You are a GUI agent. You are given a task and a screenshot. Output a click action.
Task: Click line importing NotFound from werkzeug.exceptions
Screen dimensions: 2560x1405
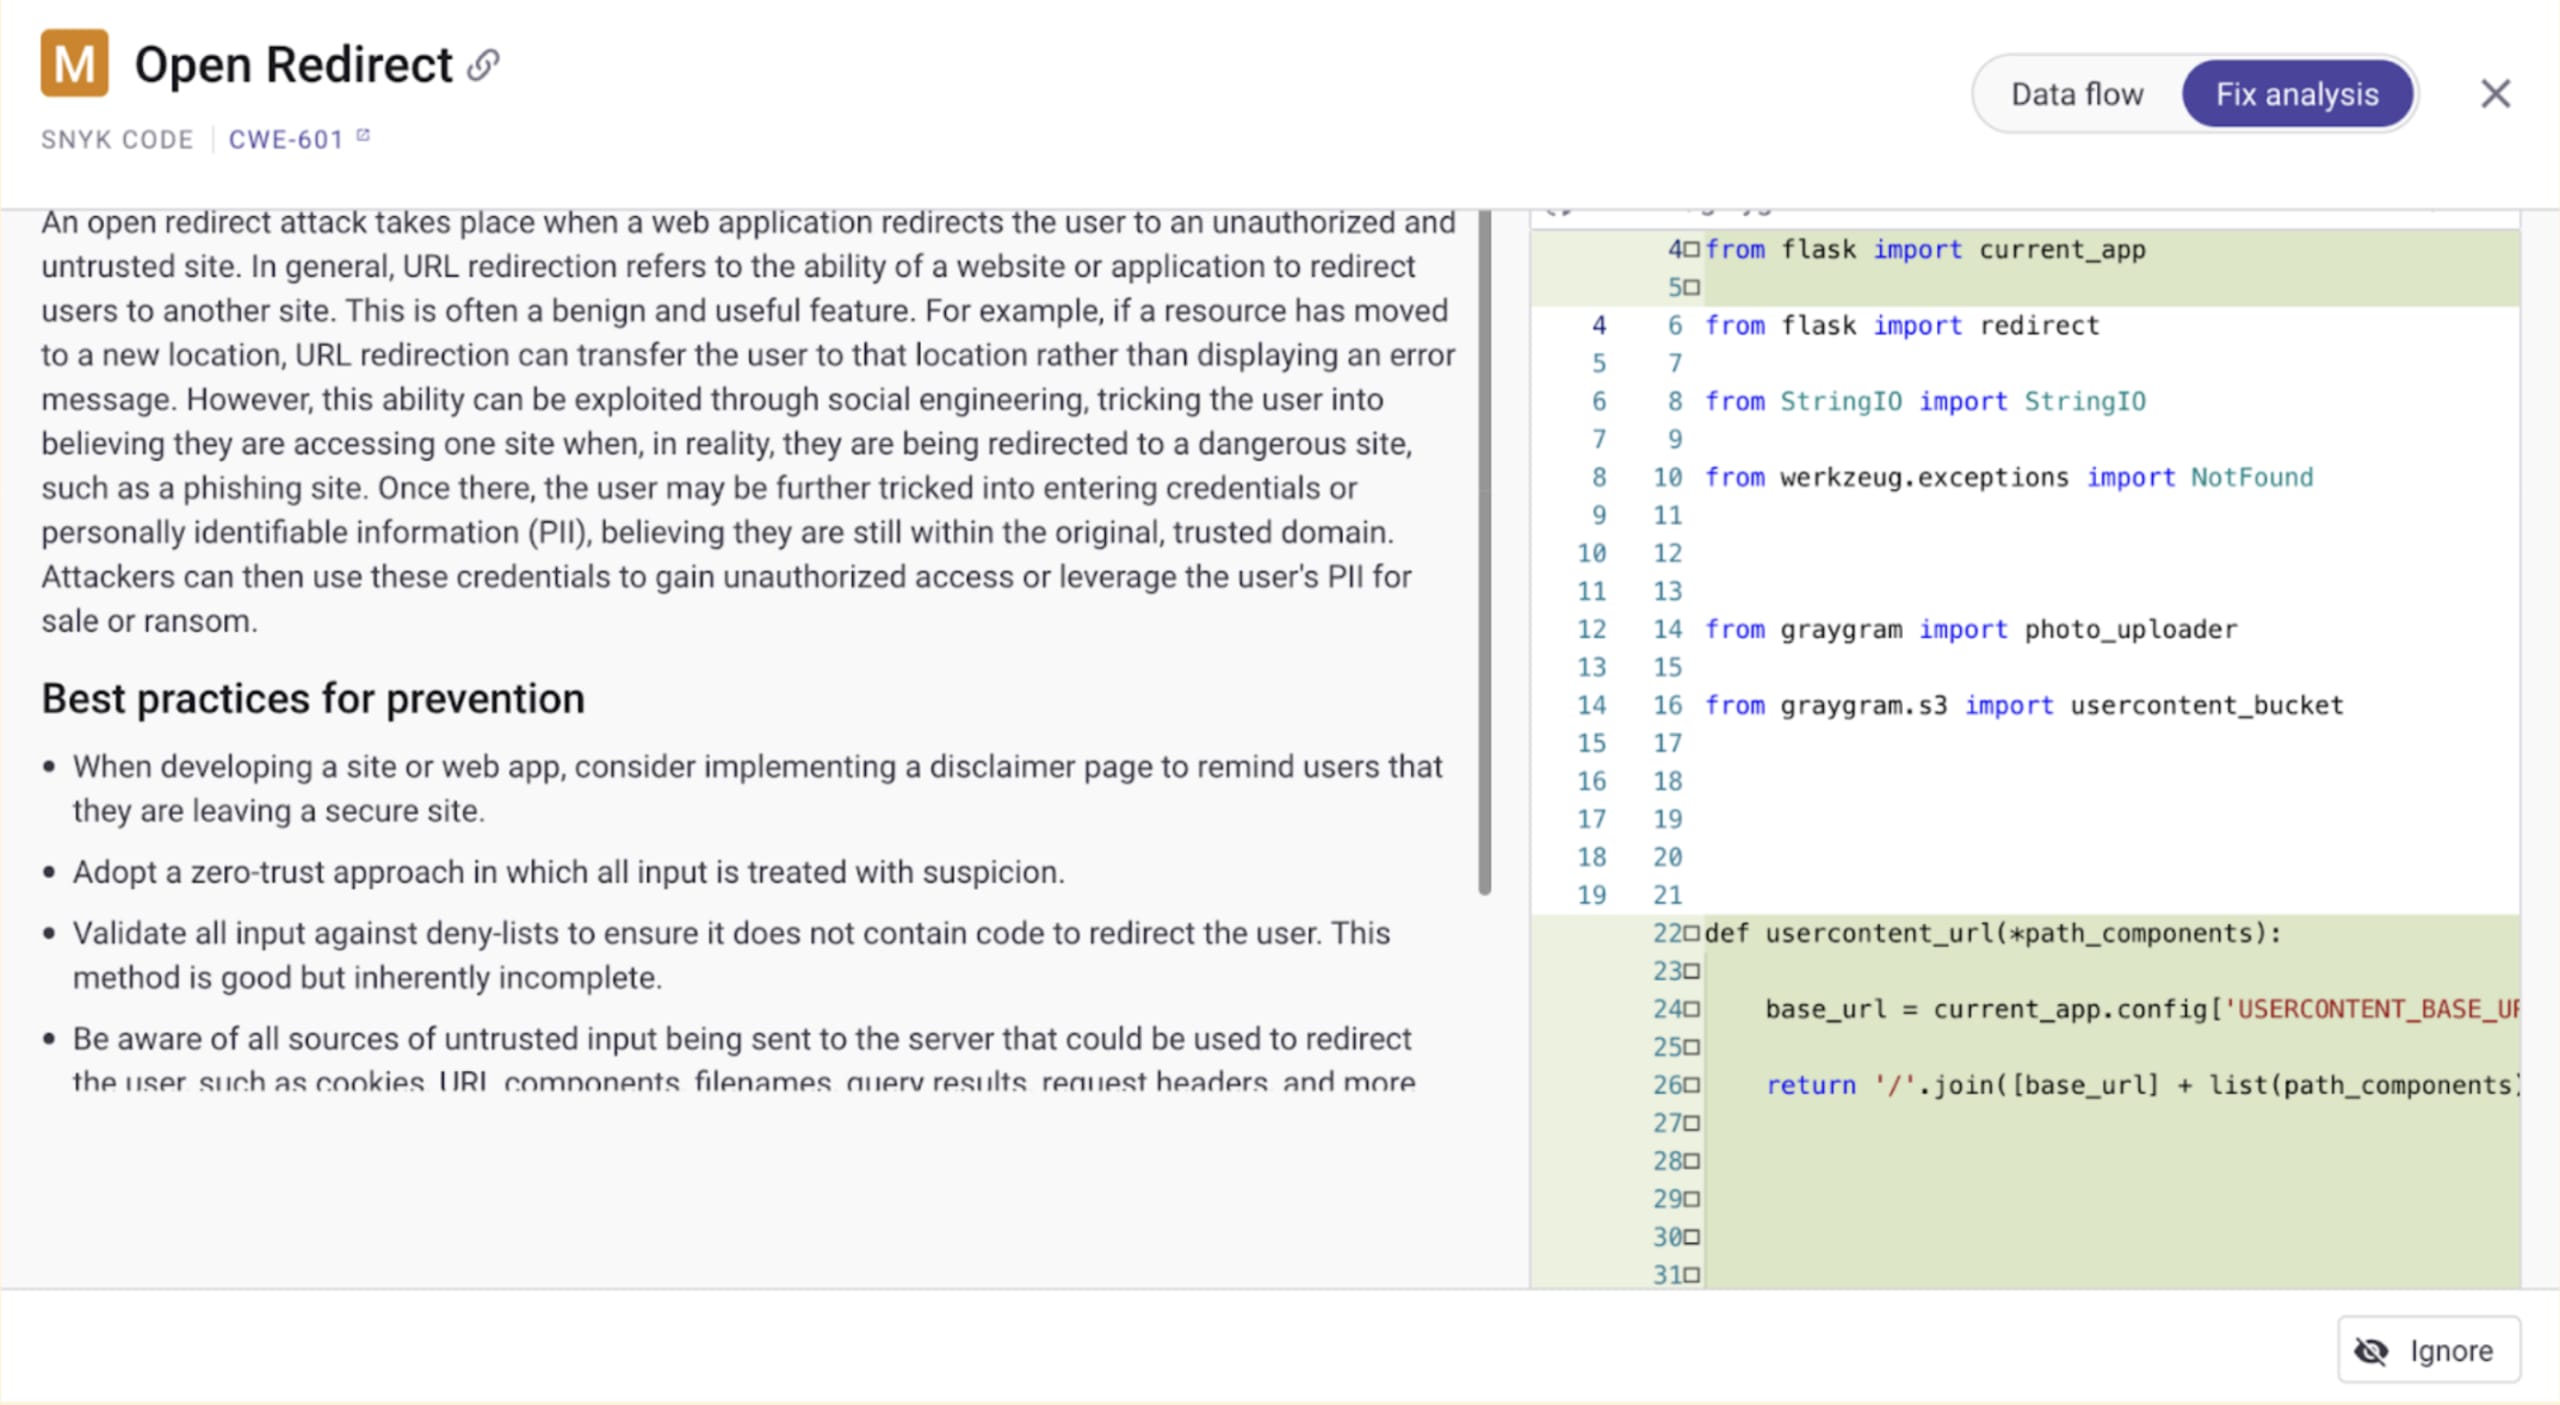2008,477
